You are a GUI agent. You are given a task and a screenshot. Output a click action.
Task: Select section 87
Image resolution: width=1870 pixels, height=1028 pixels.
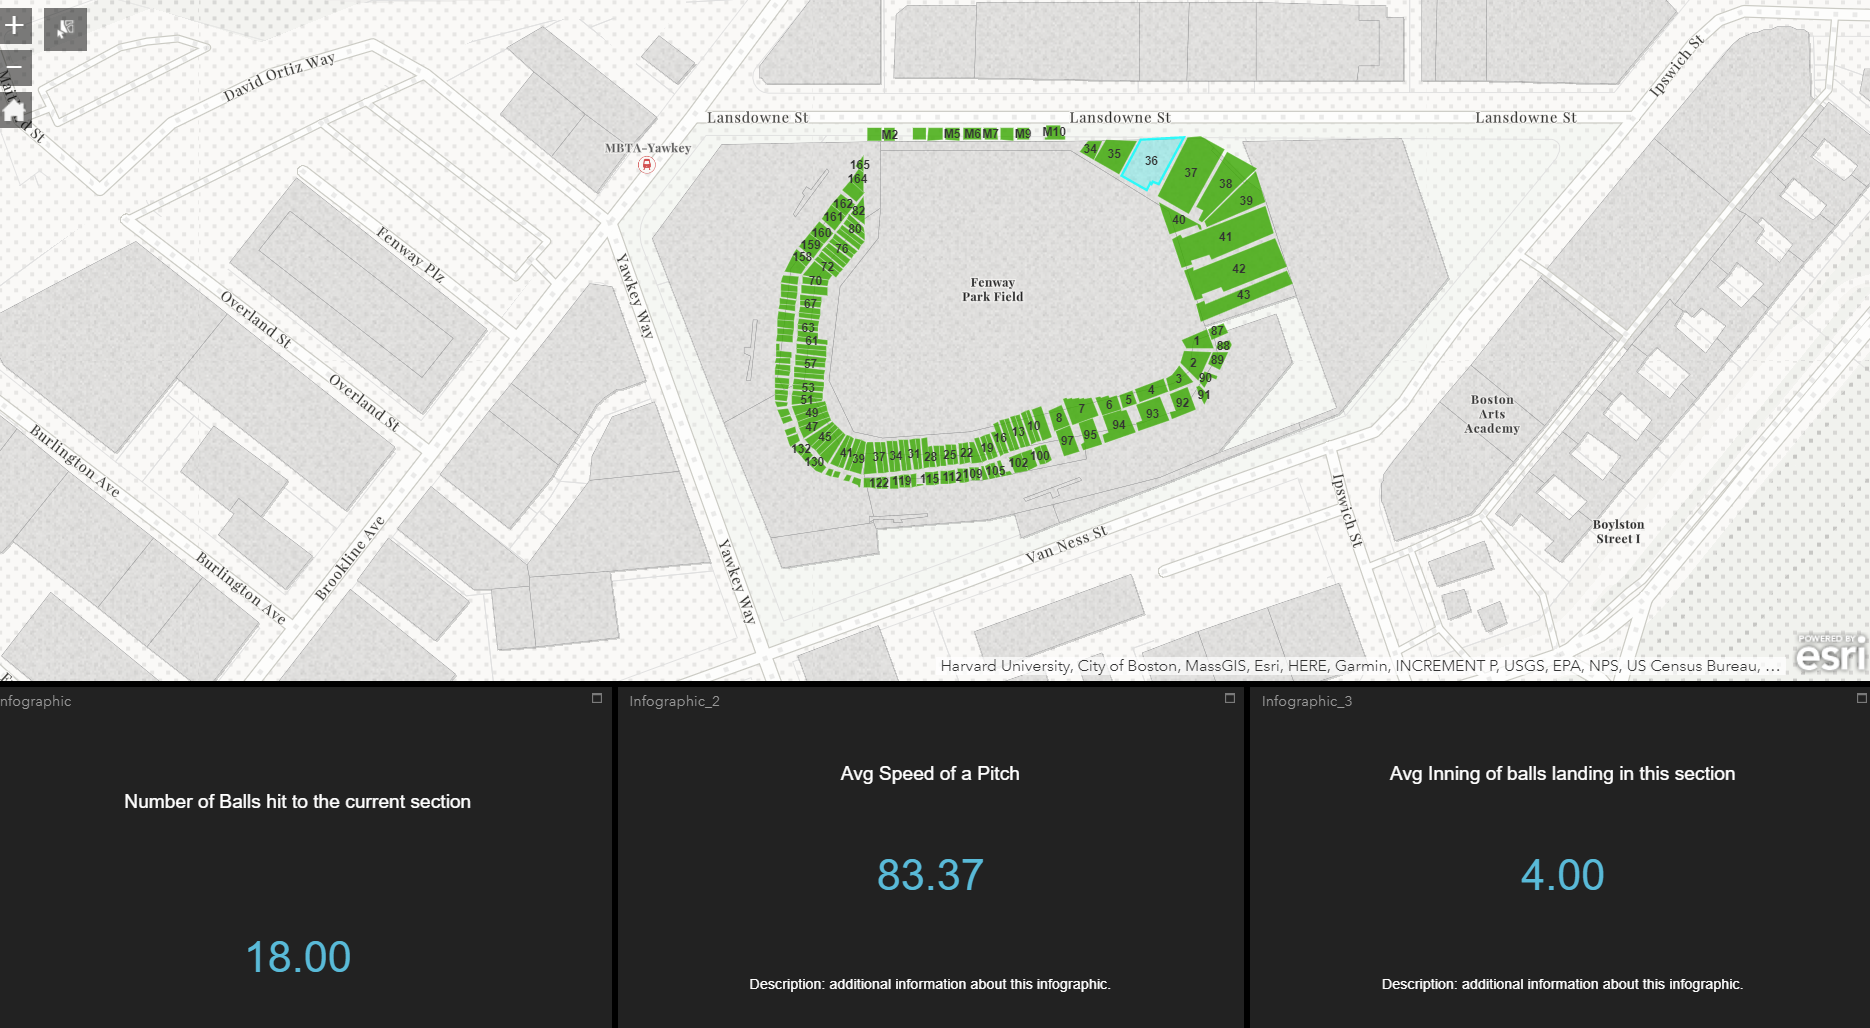pyautogui.click(x=1217, y=331)
